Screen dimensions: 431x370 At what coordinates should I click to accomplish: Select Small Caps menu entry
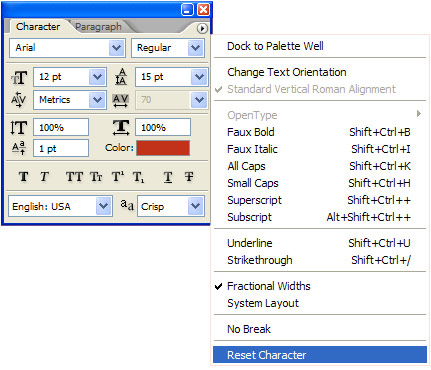(320, 183)
